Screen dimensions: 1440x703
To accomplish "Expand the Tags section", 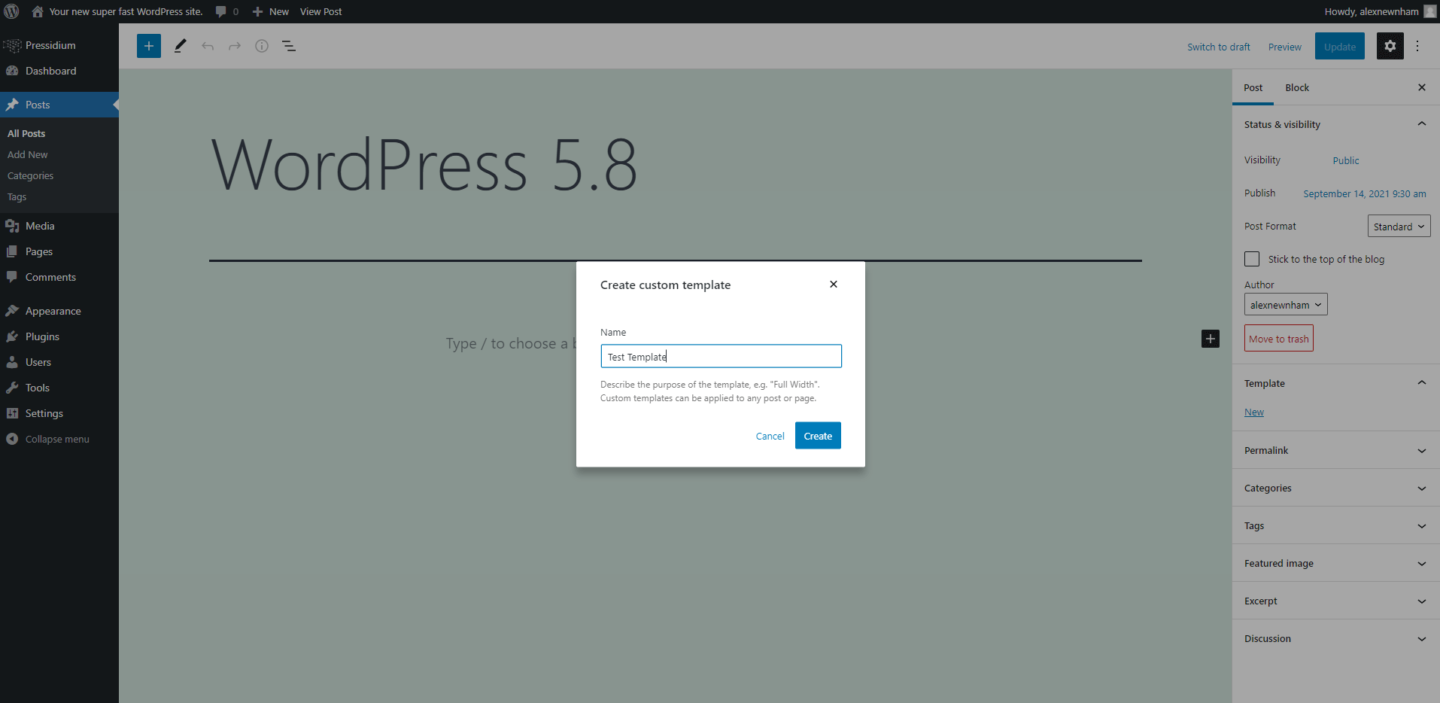I will (1336, 526).
